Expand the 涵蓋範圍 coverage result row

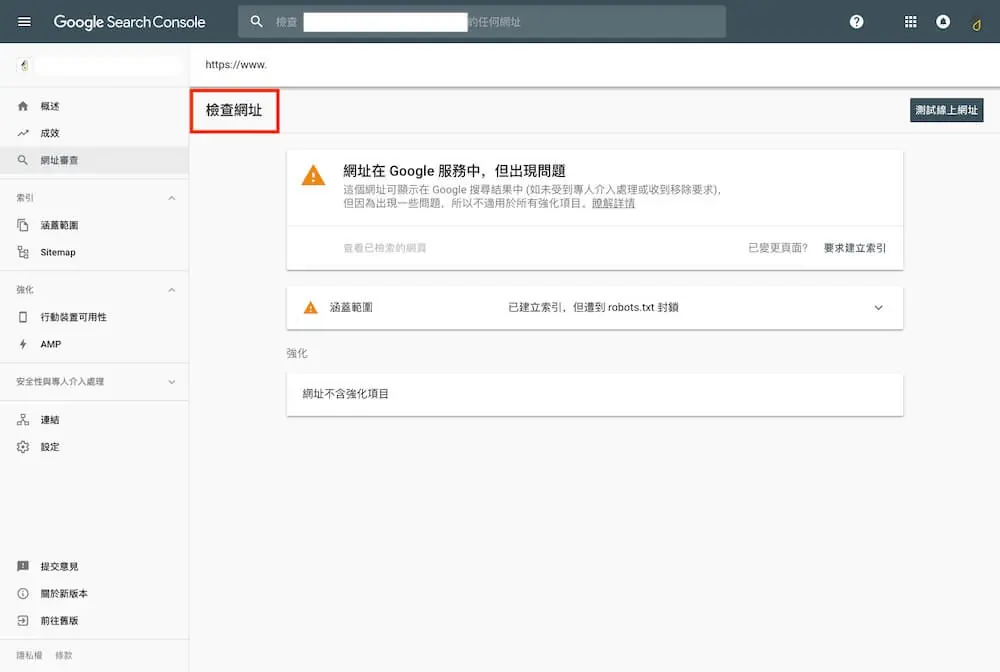point(594,307)
